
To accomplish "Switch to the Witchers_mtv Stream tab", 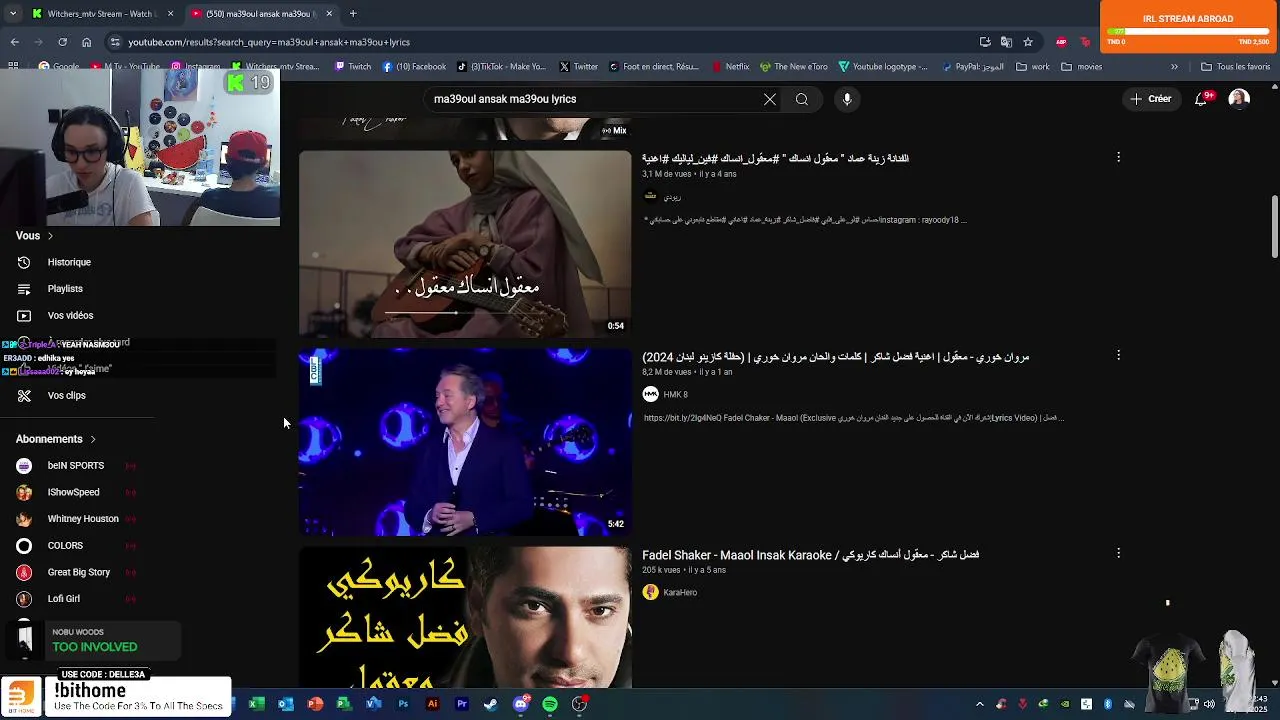I will click(100, 14).
